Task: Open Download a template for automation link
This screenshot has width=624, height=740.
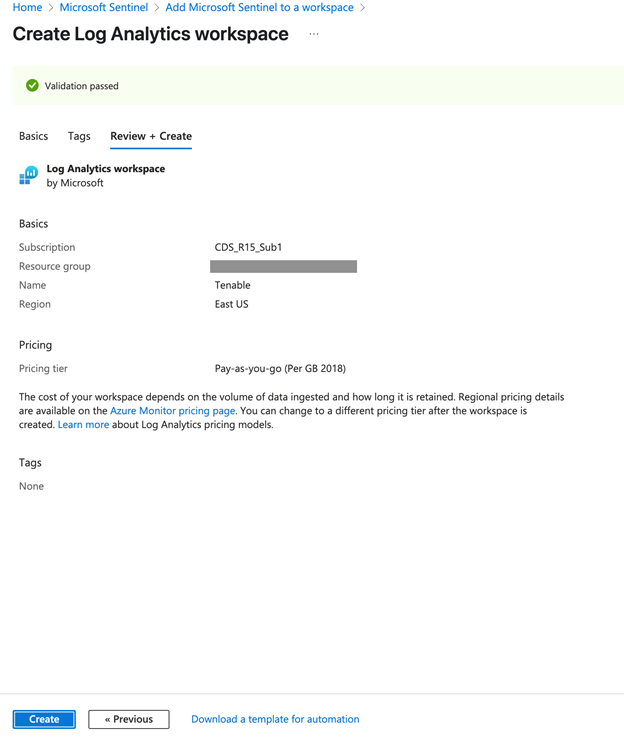Action: pos(275,719)
